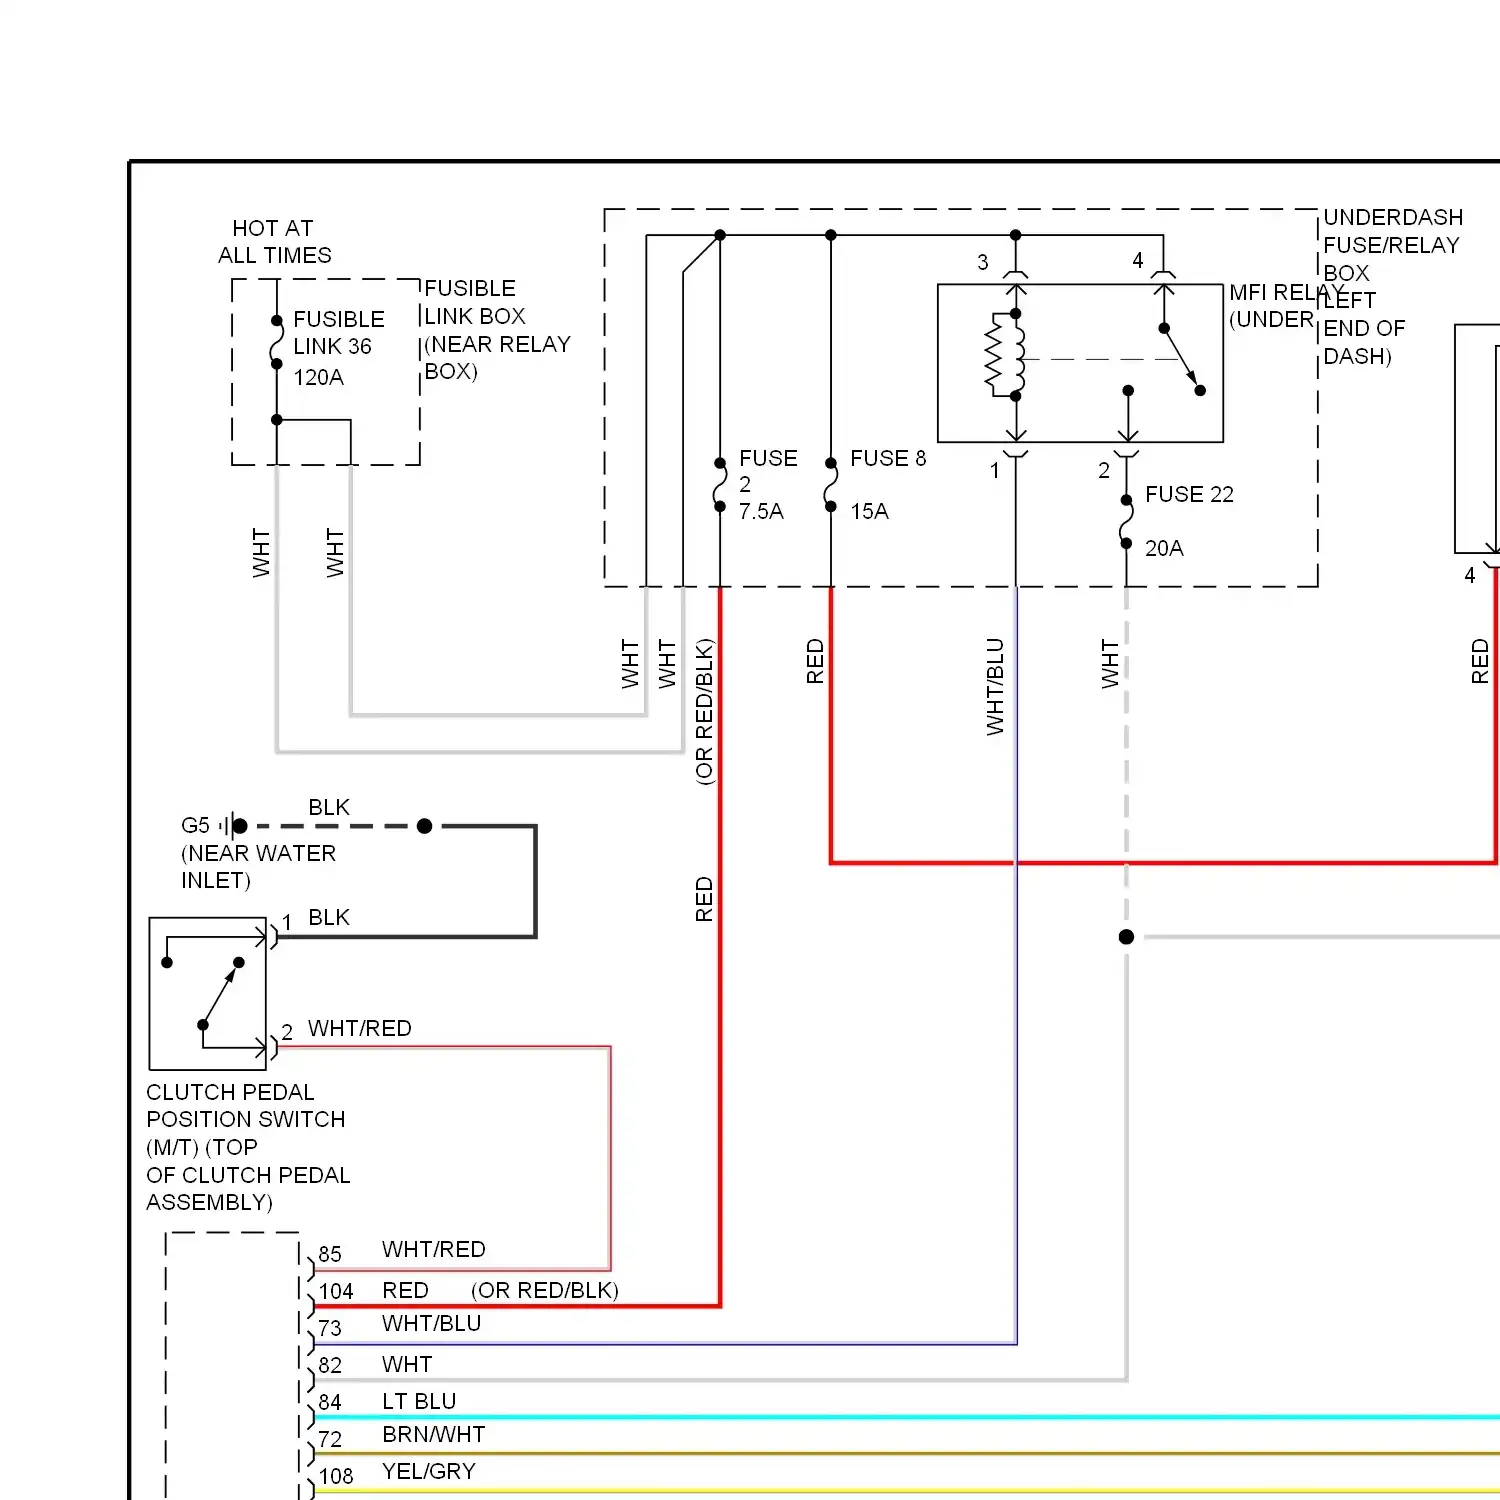Viewport: 1500px width, 1500px height.
Task: Select the CLUTCH PEDAL POSITION SWITCH caption
Action: click(x=248, y=1147)
